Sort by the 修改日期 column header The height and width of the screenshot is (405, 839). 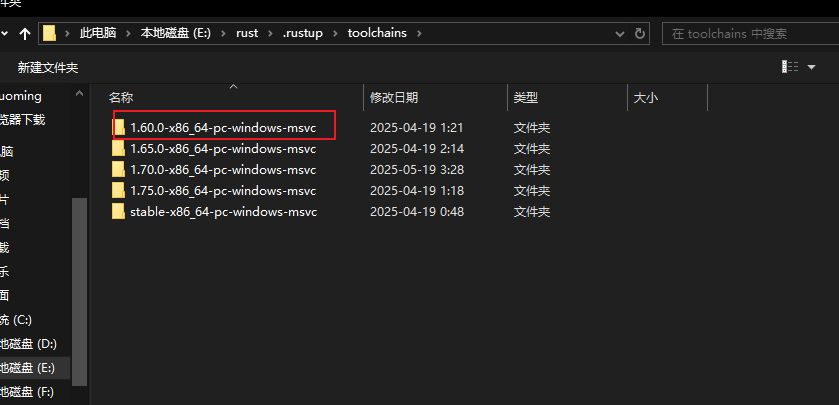click(394, 97)
